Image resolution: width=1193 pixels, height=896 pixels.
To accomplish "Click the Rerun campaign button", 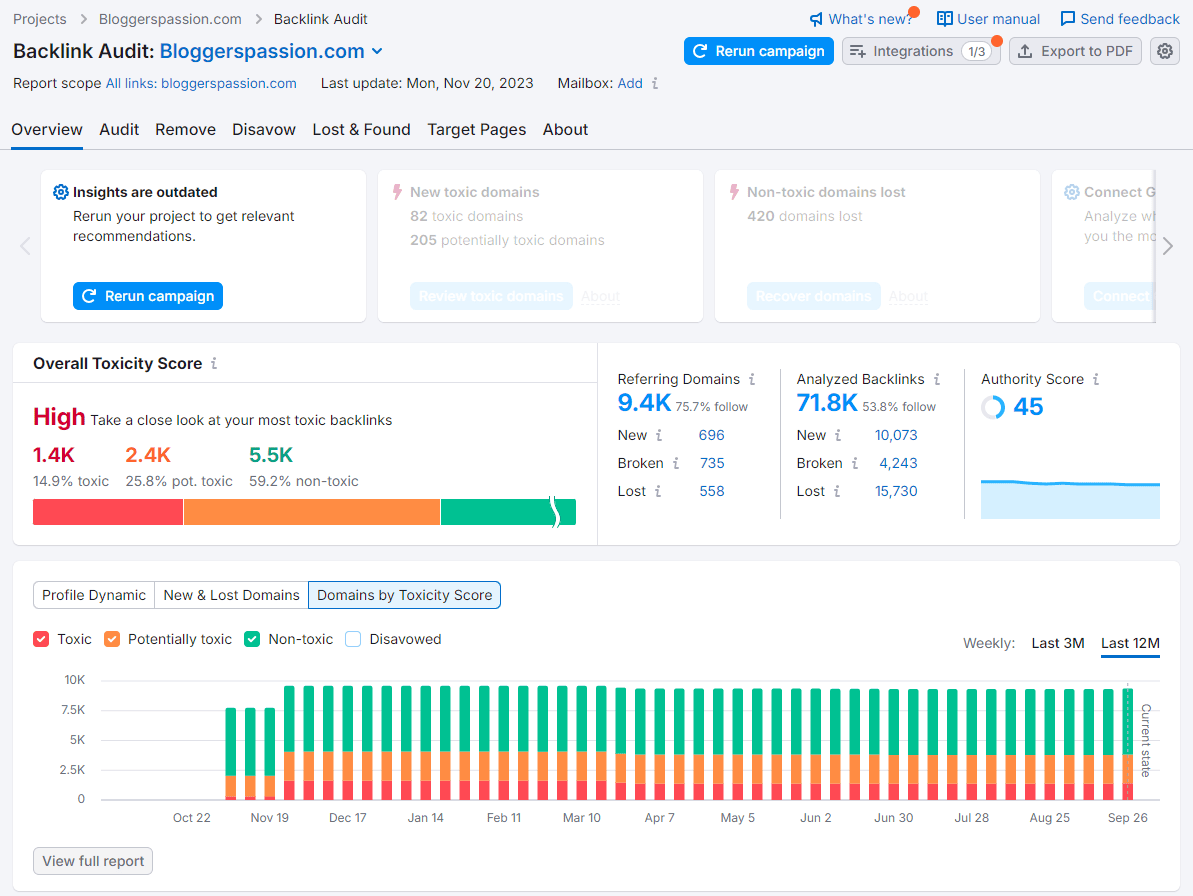I will [758, 50].
